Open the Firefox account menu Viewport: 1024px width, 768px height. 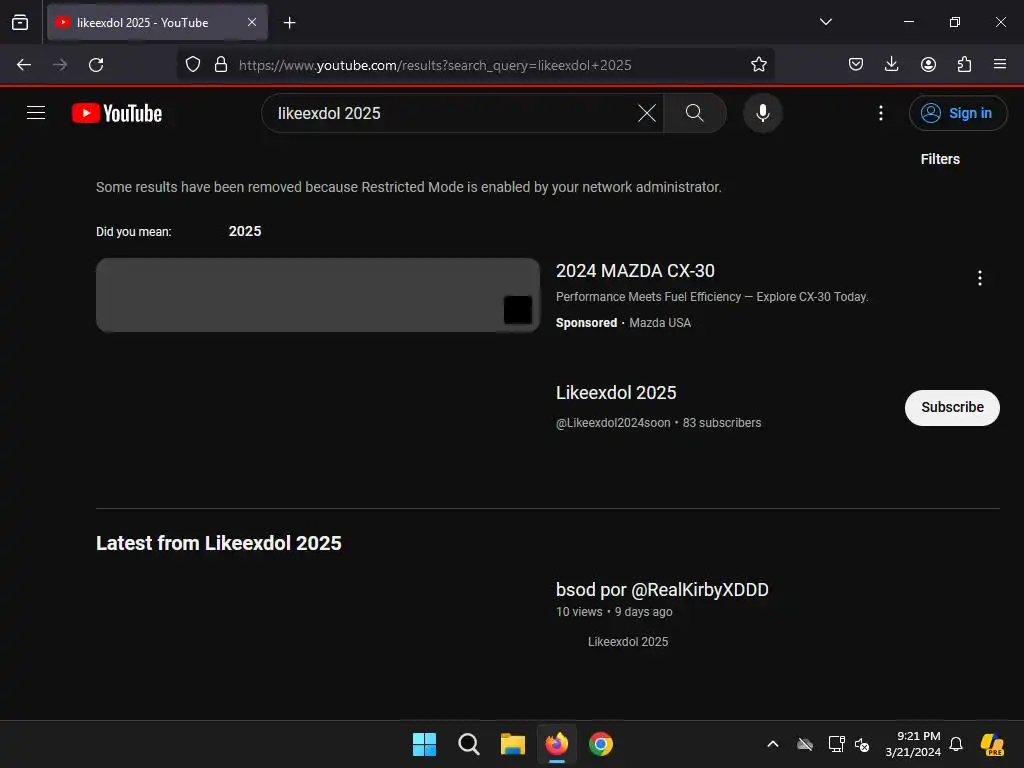(928, 64)
